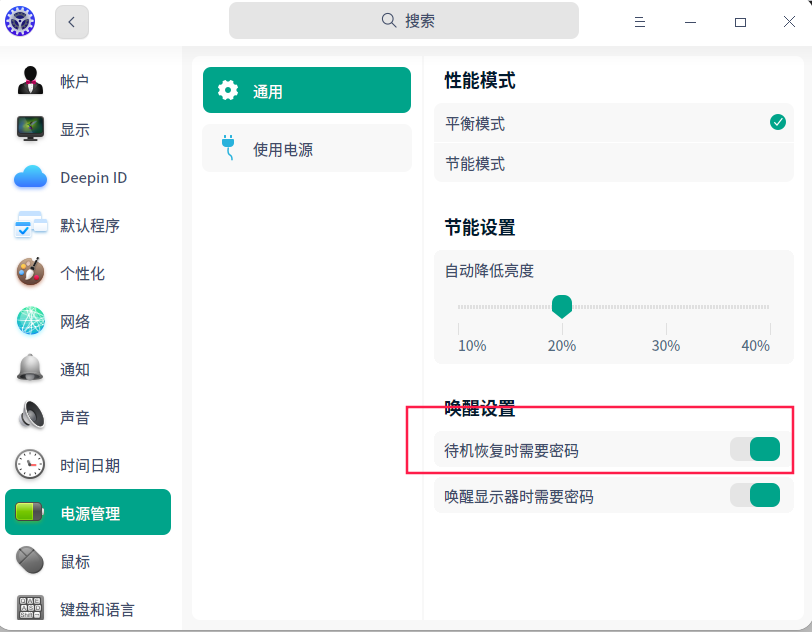Click the 搜索 search field
This screenshot has width=812, height=632.
(404, 20)
